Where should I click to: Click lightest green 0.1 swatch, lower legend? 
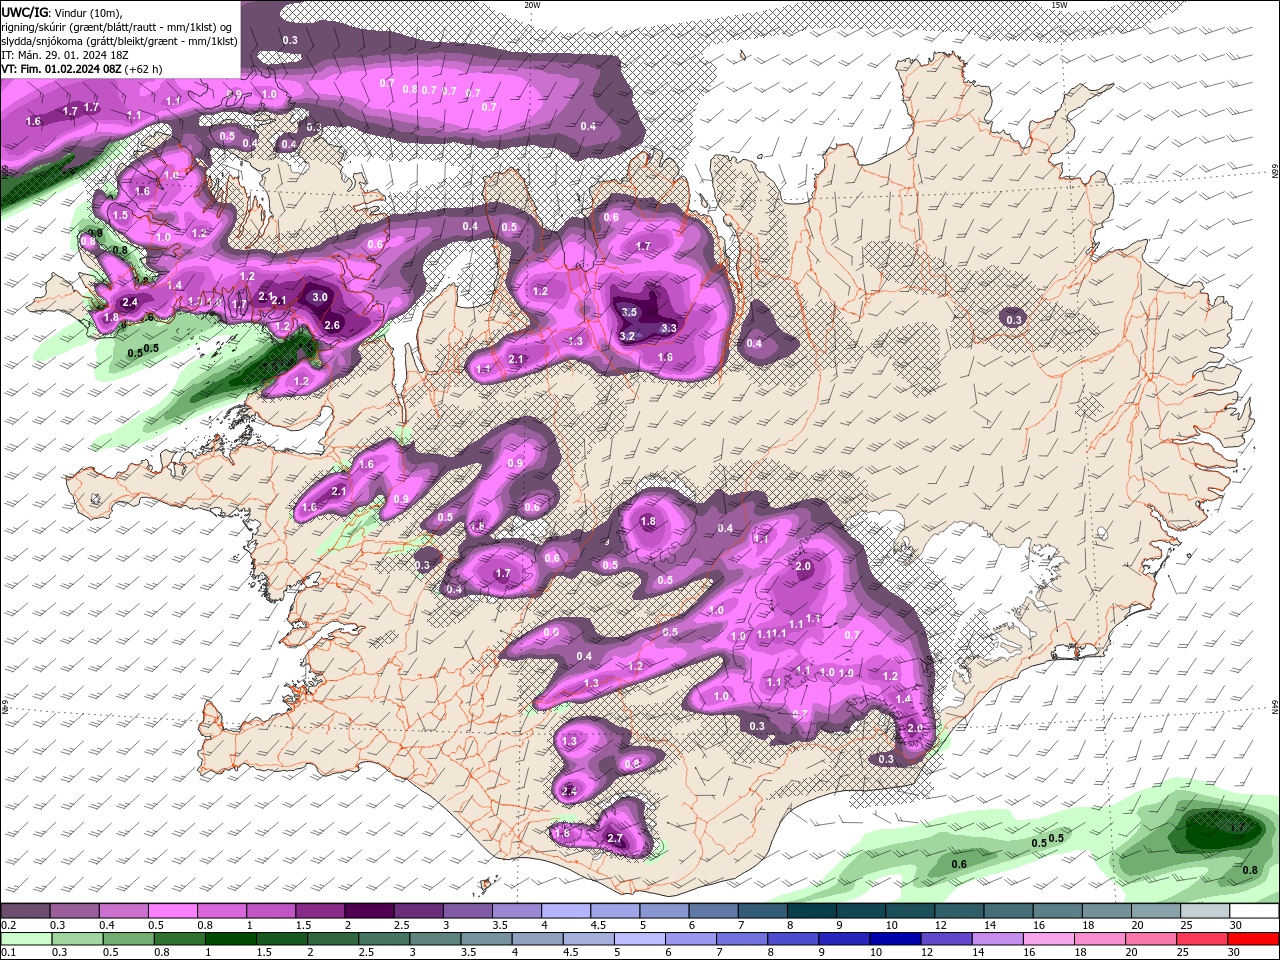coord(25,939)
